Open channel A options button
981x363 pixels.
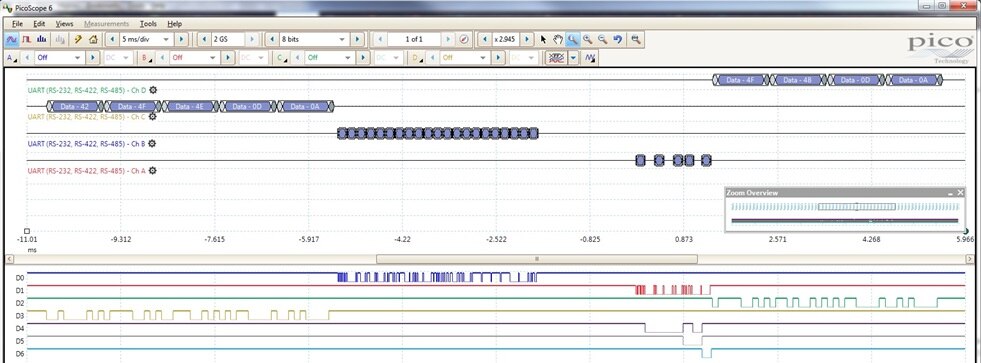(12, 58)
